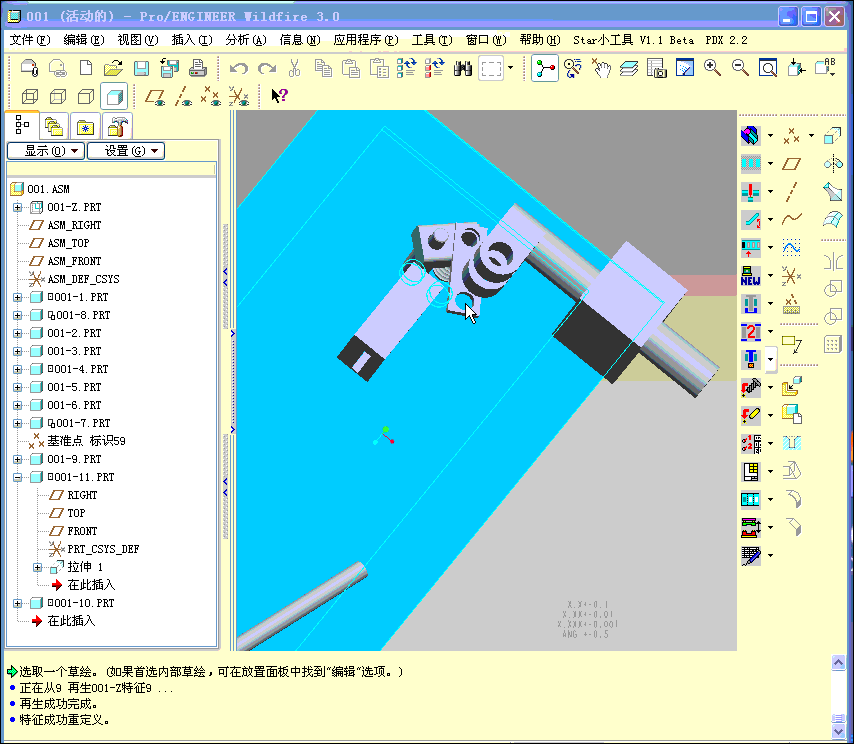Select ASM_RIGHT datum plane in tree
This screenshot has width=854, height=744.
(74, 225)
